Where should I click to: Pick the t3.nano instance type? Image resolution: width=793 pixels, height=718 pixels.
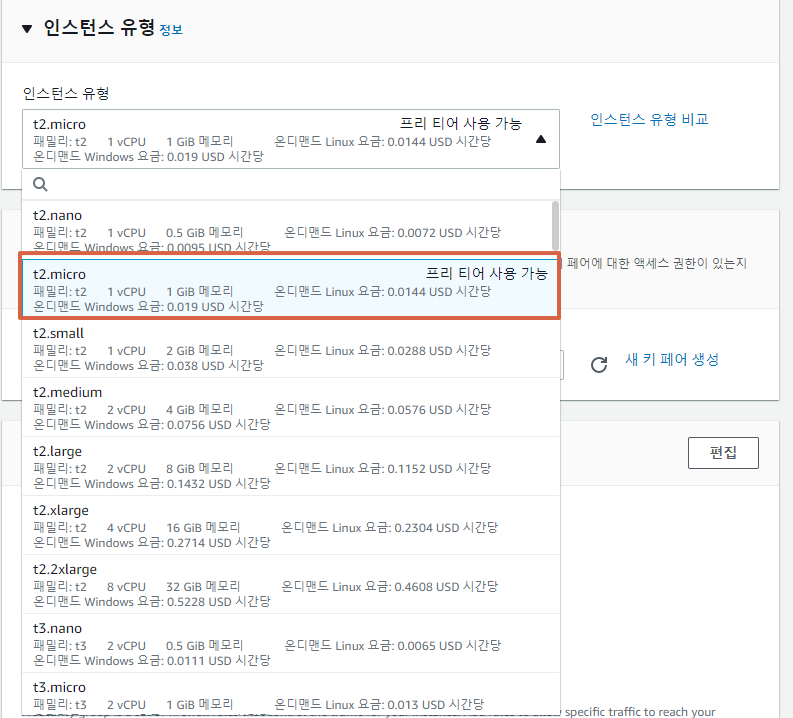pos(291,644)
